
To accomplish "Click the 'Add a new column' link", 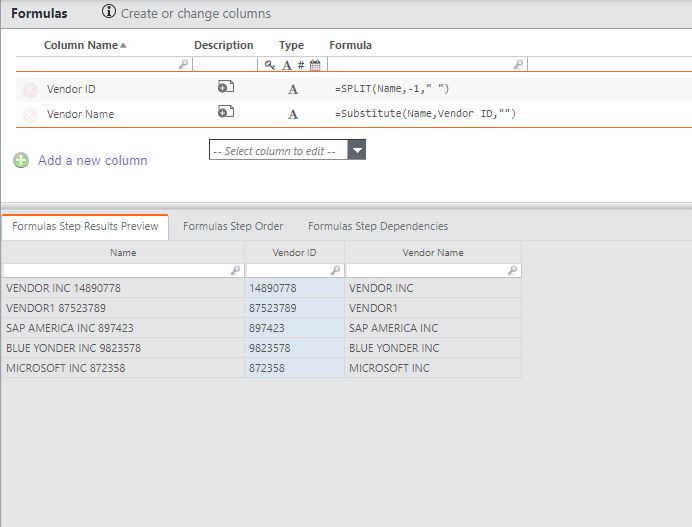I will [92, 160].
